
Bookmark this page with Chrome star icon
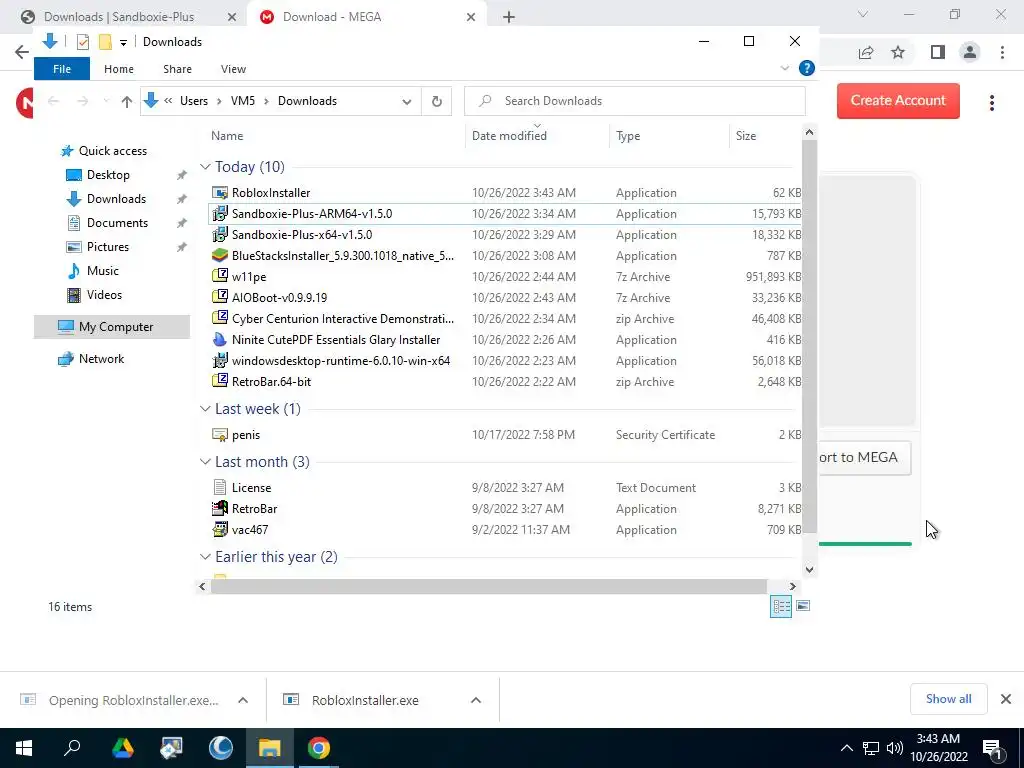pos(898,52)
